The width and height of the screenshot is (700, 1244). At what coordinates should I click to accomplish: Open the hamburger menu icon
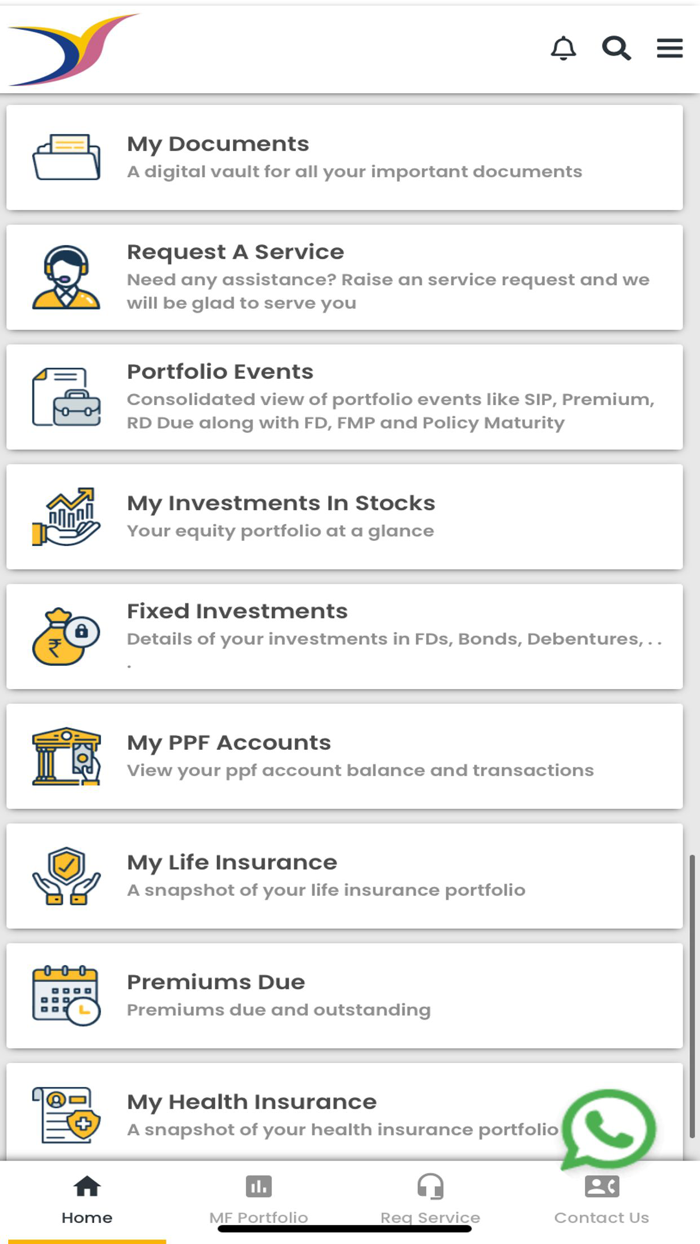tap(669, 47)
